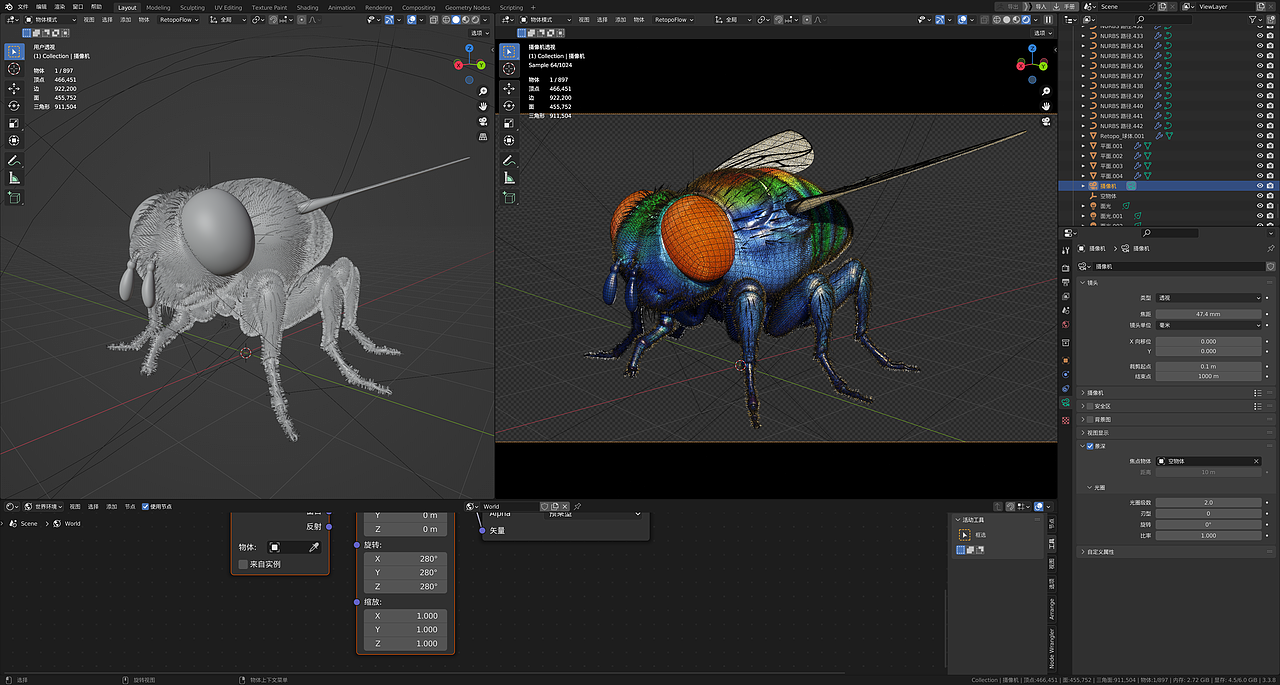Switch to the Sculpting workspace tab
This screenshot has width=1280, height=685.
(x=192, y=7)
